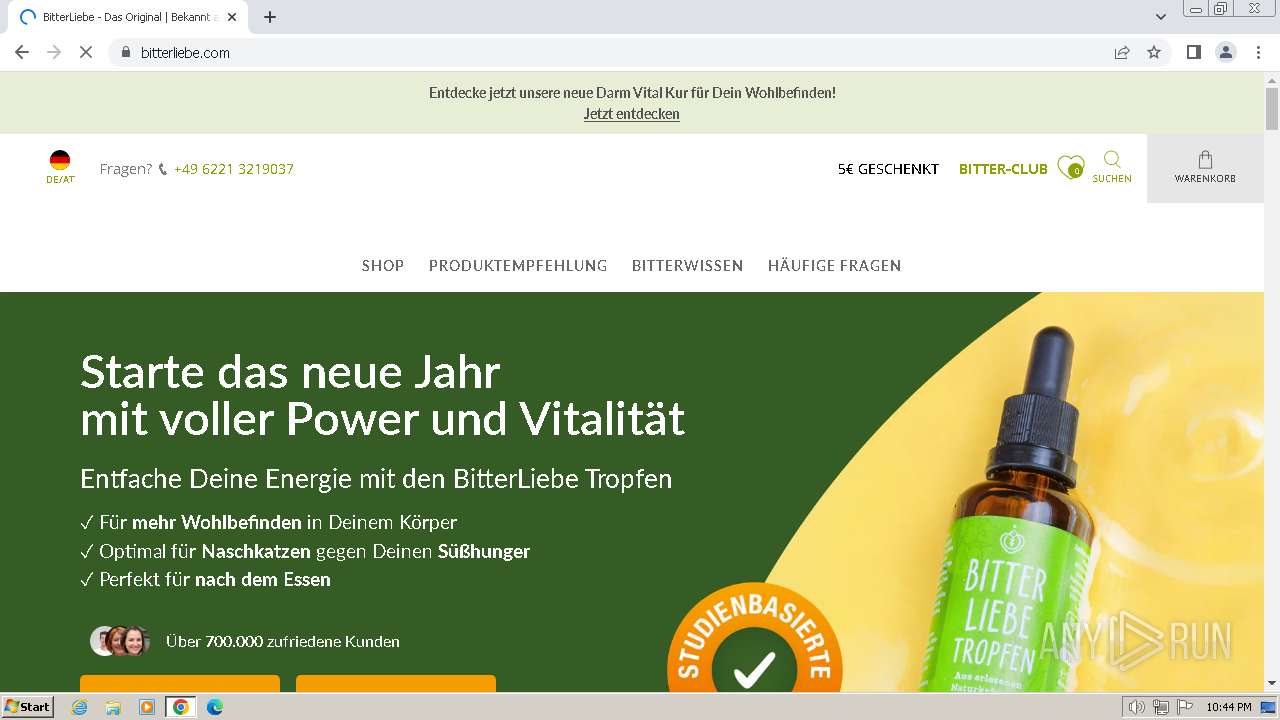Click the browser forward arrow
The width and height of the screenshot is (1280, 720).
tap(54, 52)
